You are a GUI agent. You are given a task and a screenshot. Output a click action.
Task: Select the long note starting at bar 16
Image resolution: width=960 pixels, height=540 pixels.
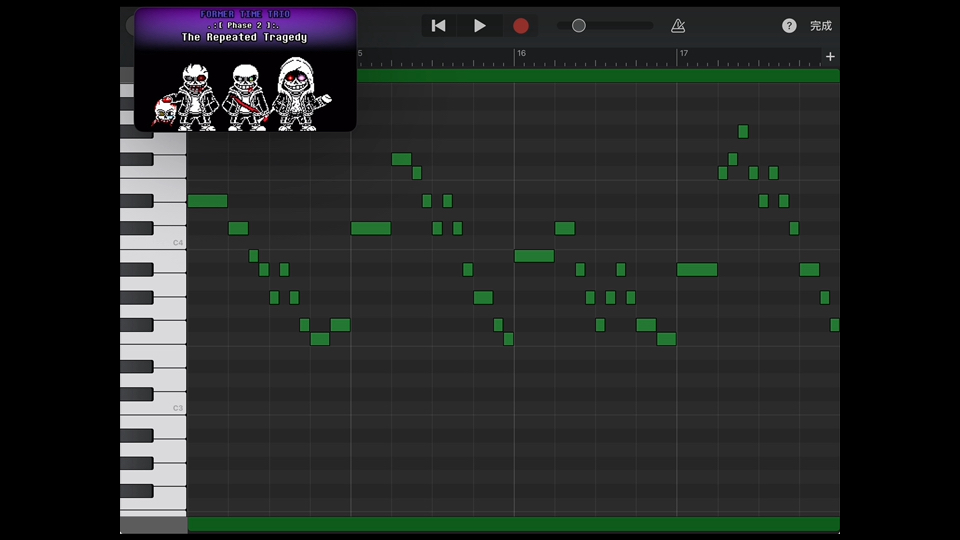click(x=534, y=256)
